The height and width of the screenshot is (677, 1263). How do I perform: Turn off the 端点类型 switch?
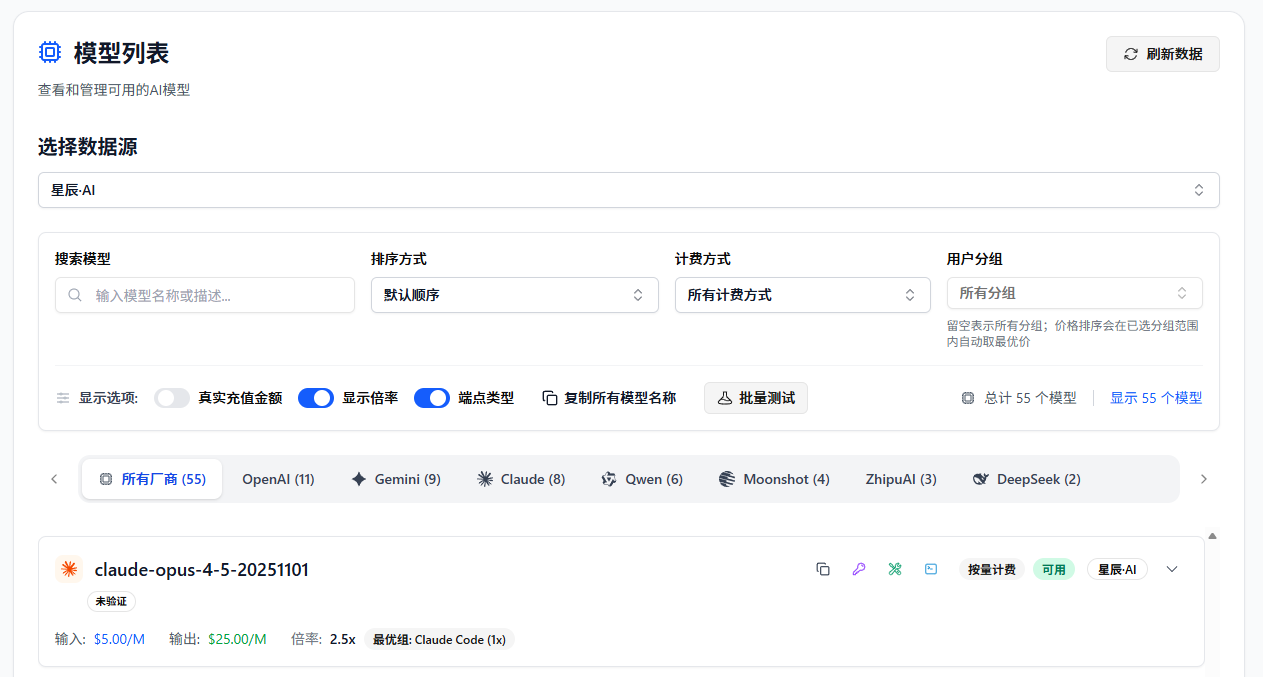click(x=432, y=398)
